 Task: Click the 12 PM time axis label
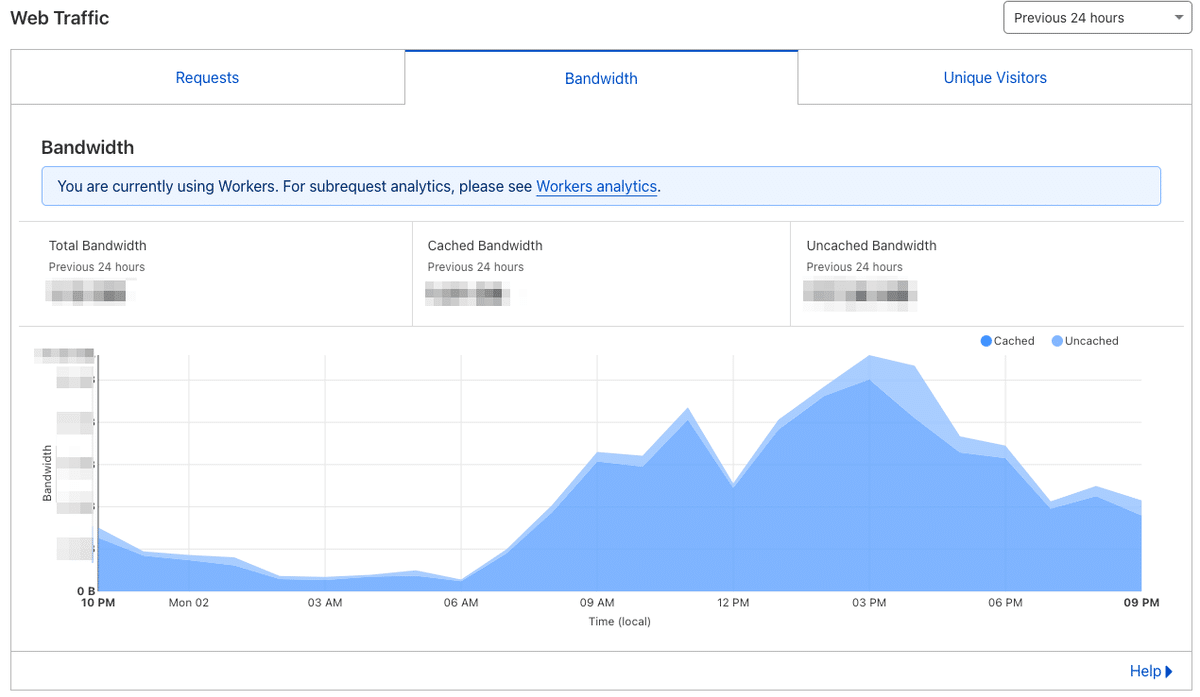[733, 603]
